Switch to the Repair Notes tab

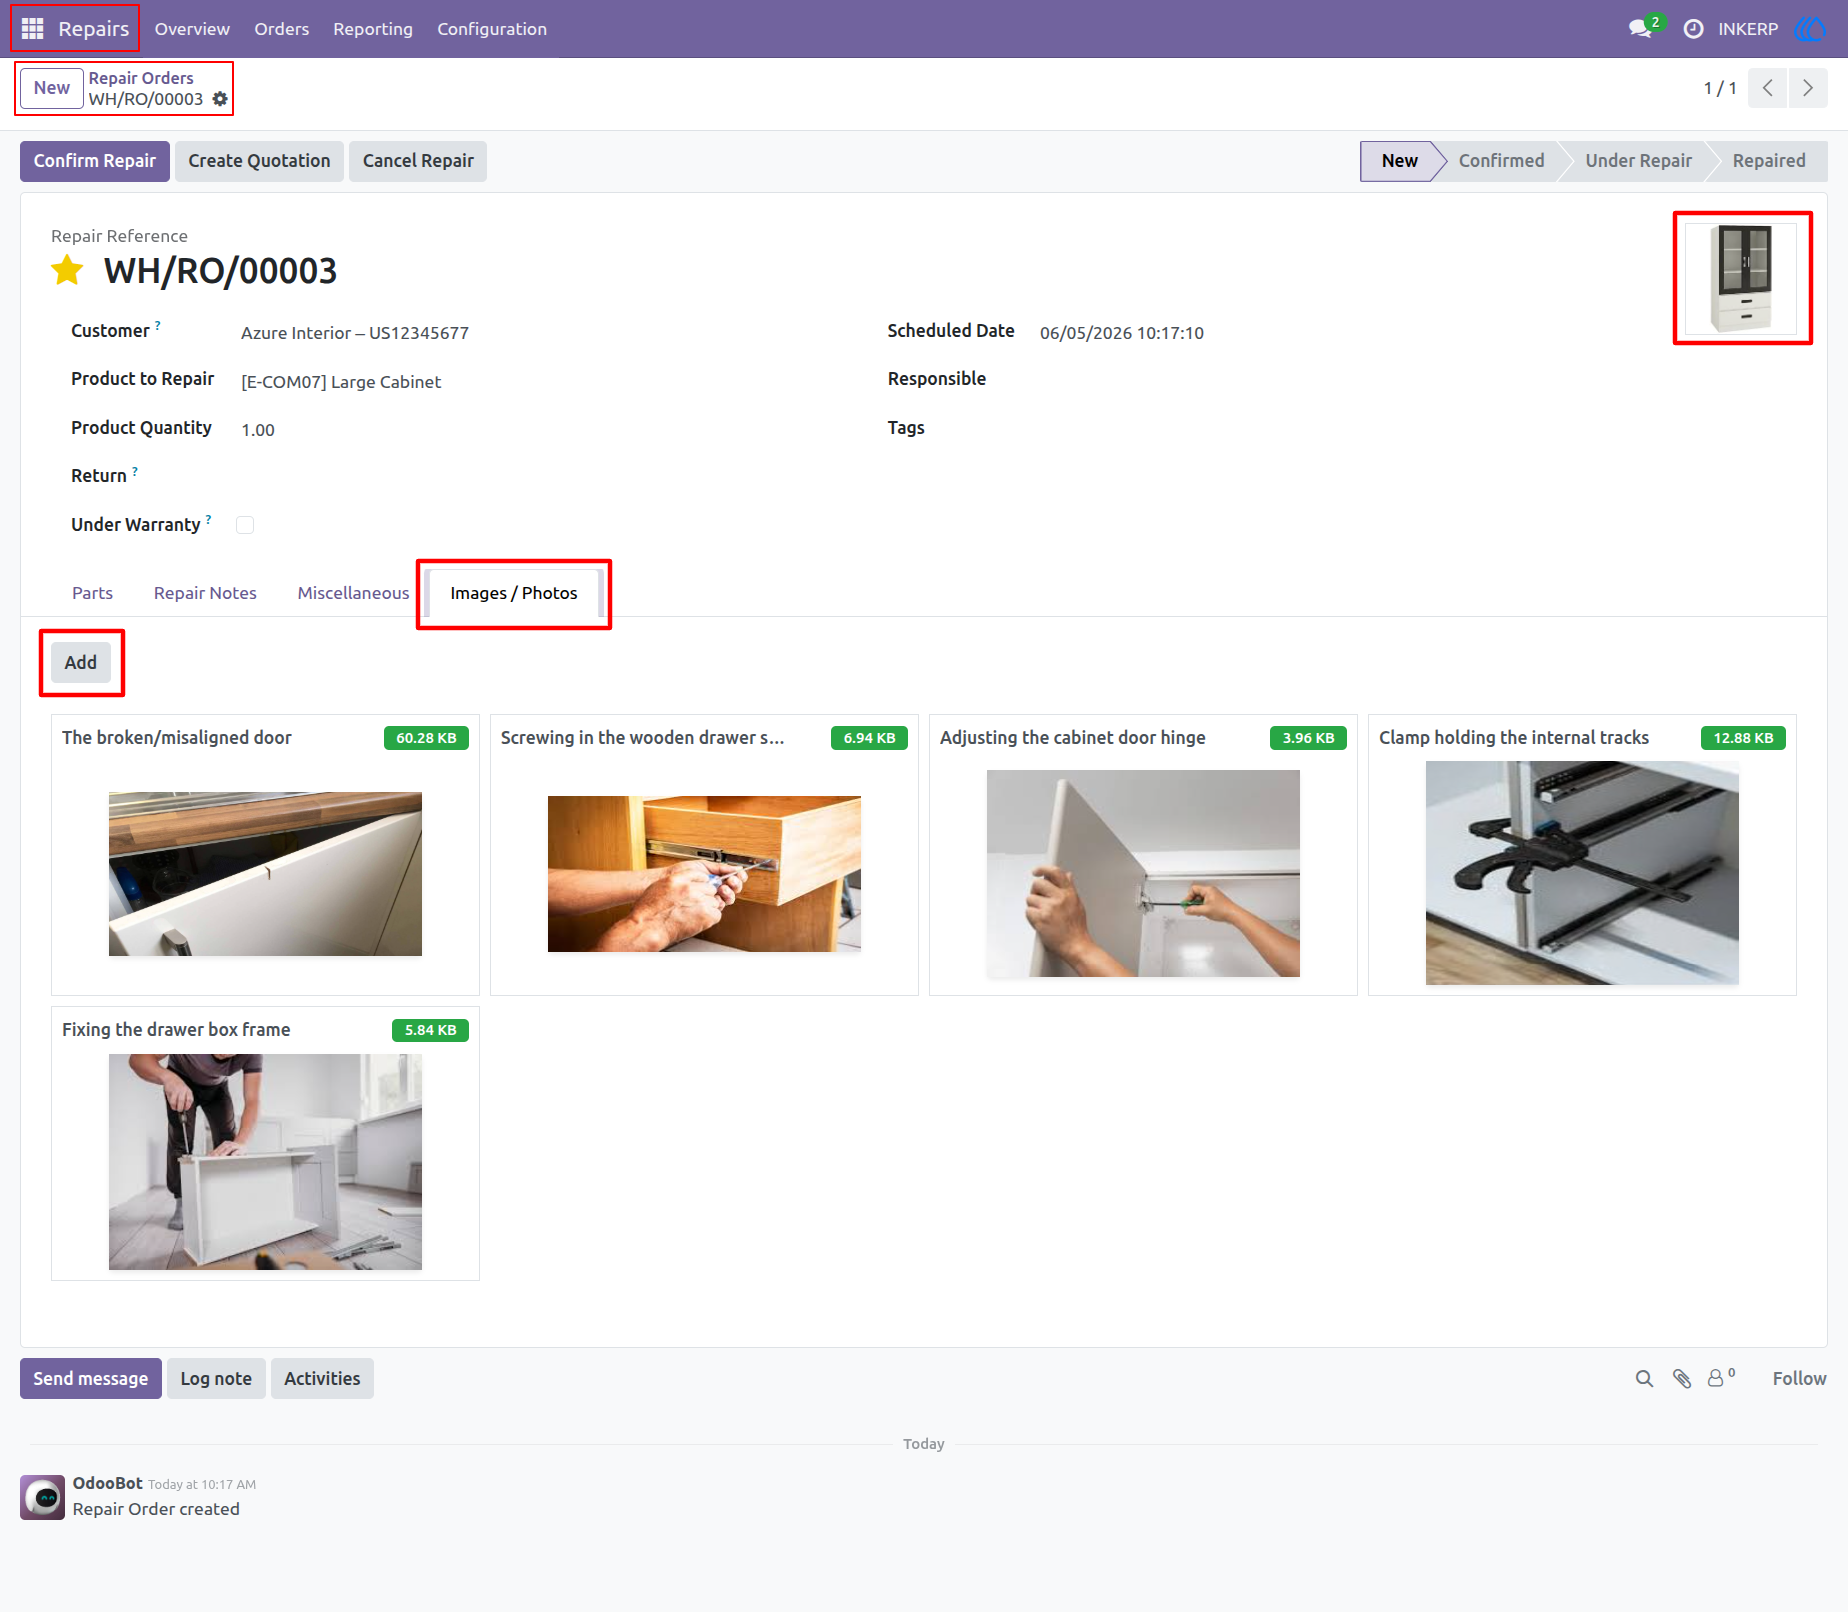point(205,593)
